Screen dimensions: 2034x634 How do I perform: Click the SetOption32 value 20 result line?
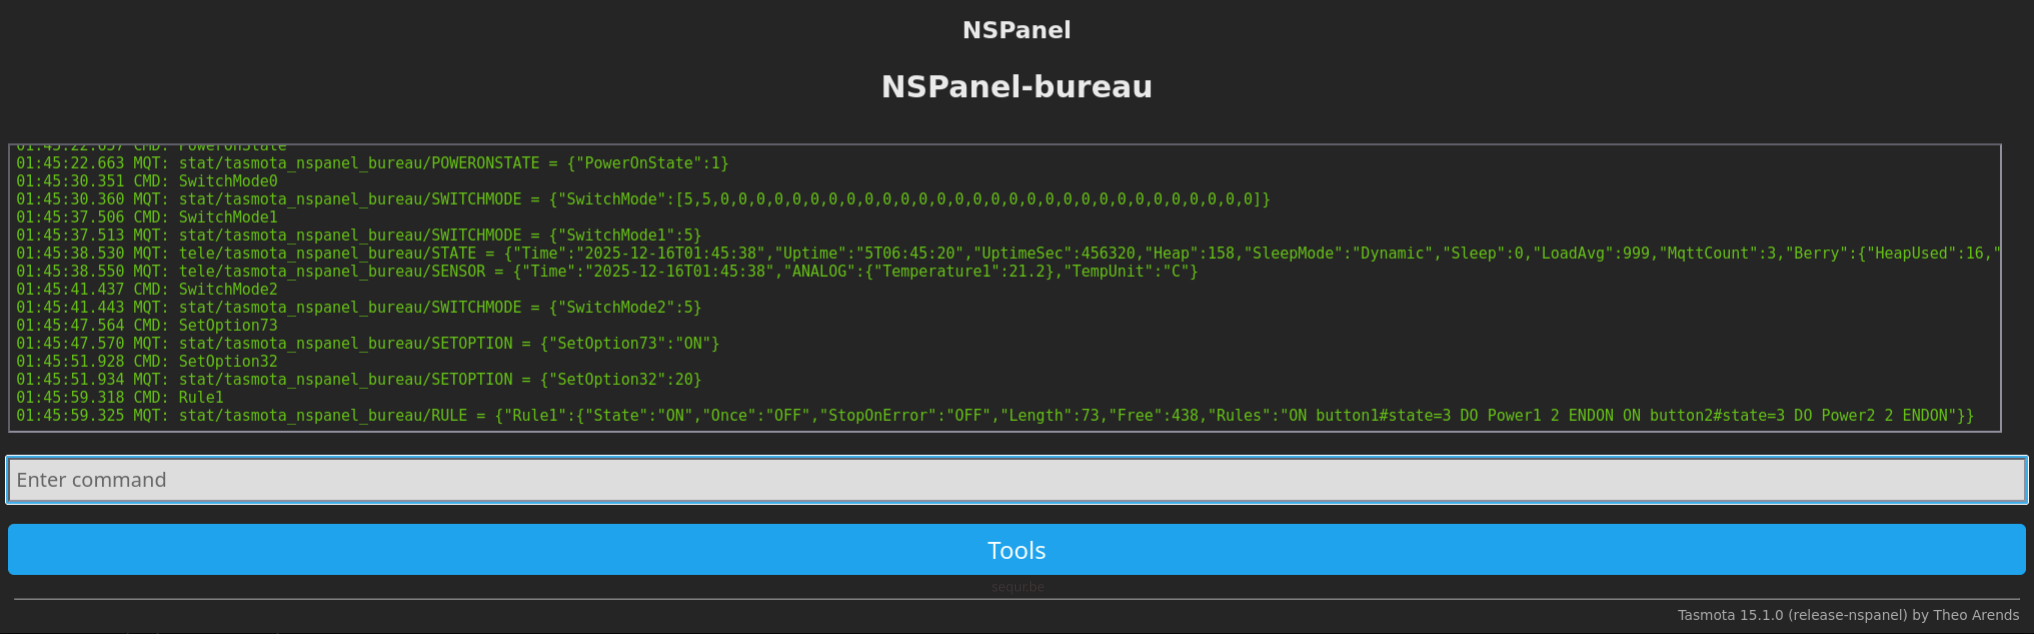coord(358,379)
